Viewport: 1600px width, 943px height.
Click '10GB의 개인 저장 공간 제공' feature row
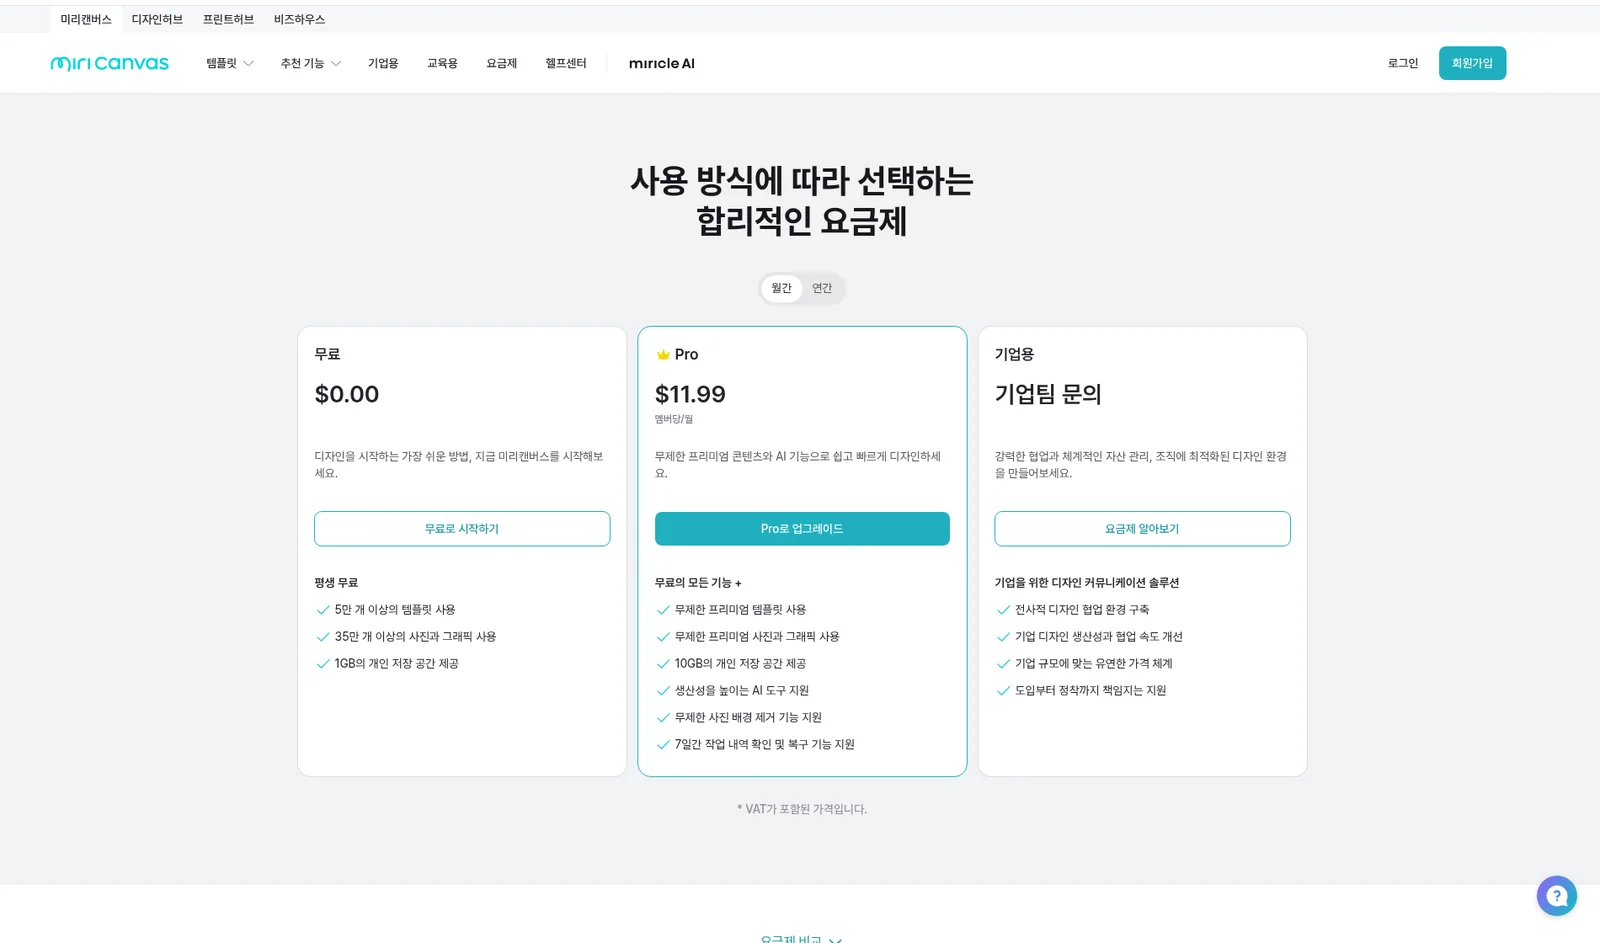coord(731,664)
